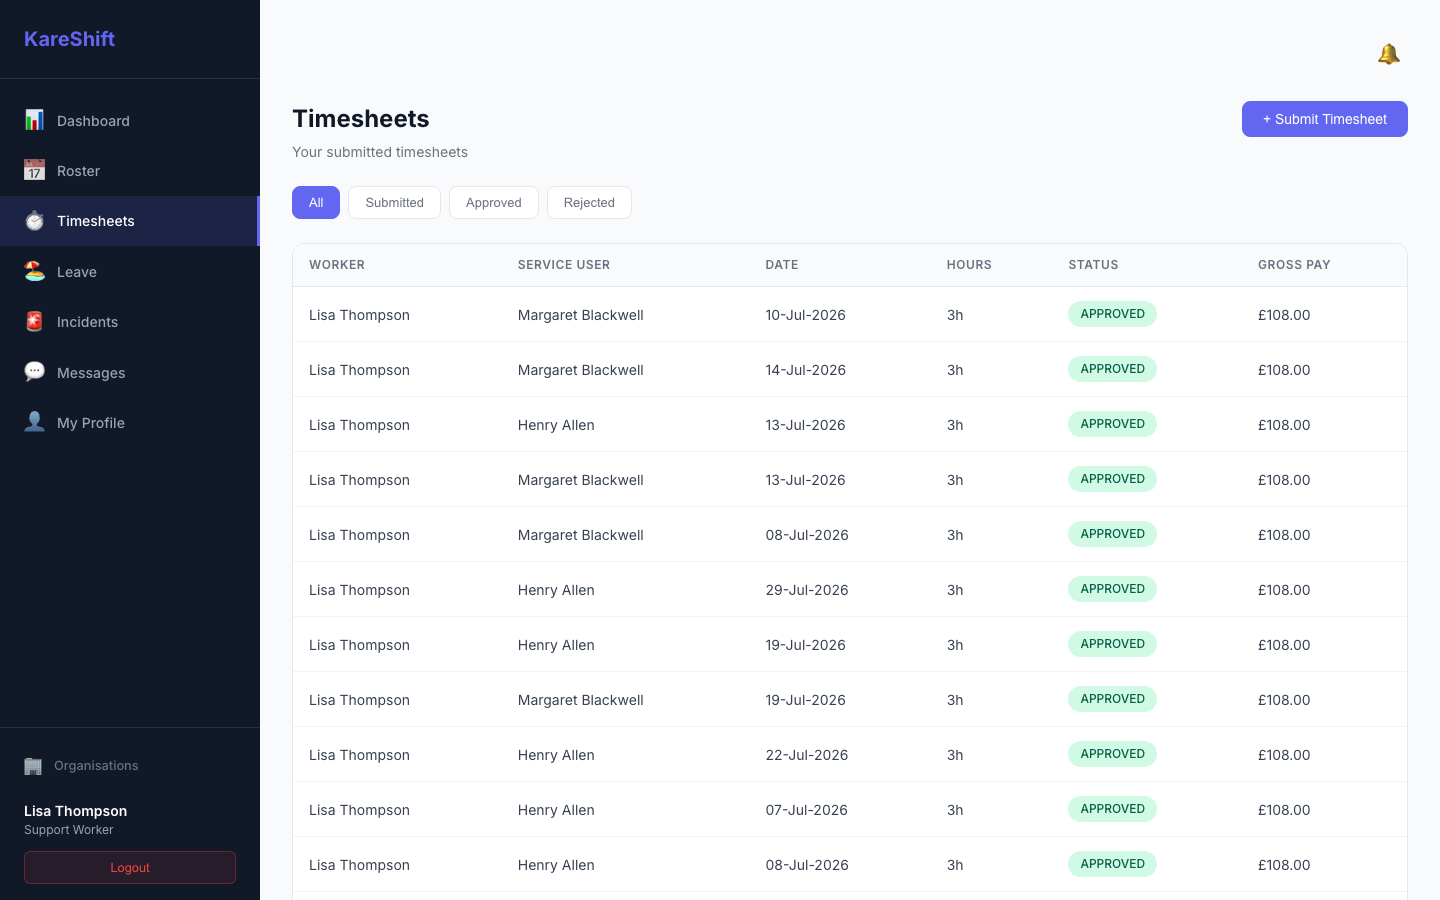Click Lisa Thompson in 10-Jul-2026 row
Image resolution: width=1440 pixels, height=900 pixels.
pos(359,315)
